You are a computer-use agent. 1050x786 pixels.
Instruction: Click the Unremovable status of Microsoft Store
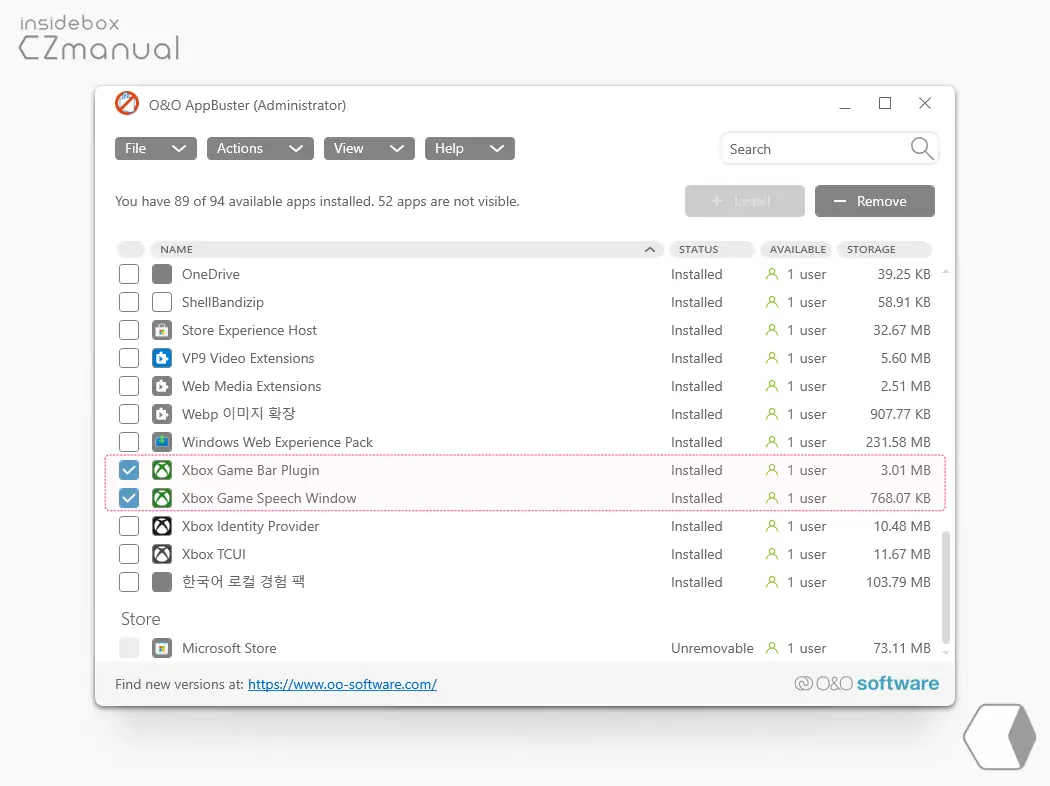712,648
